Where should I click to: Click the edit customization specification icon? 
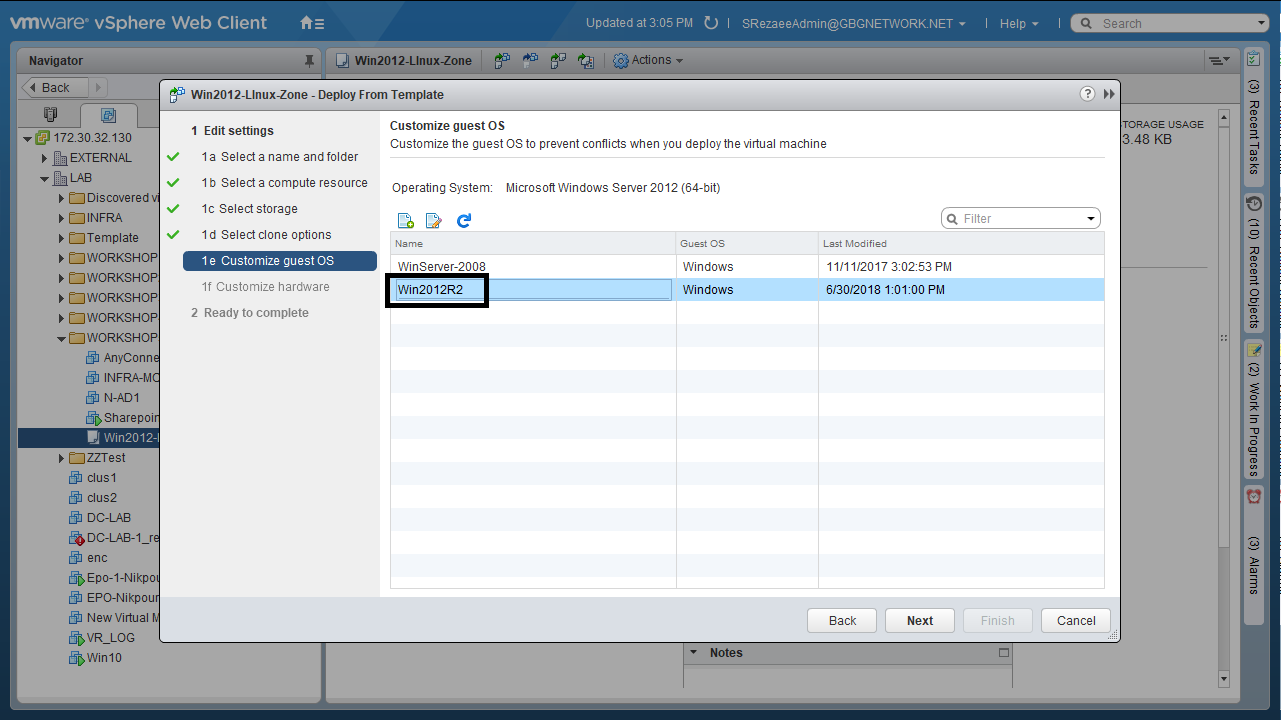[434, 220]
